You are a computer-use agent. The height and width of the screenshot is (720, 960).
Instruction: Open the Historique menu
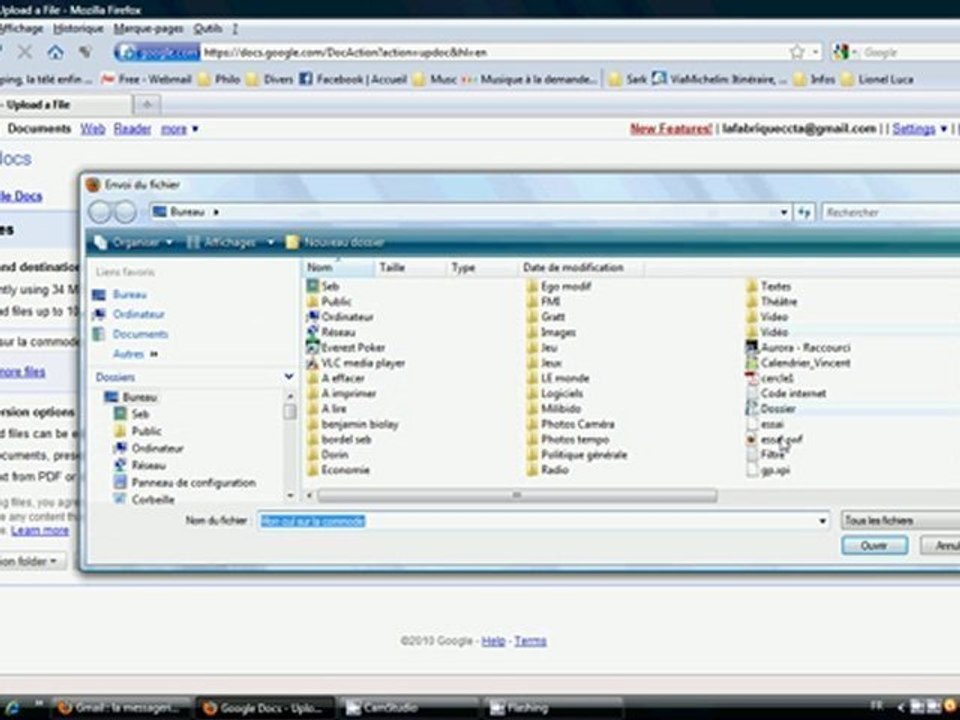tap(78, 28)
